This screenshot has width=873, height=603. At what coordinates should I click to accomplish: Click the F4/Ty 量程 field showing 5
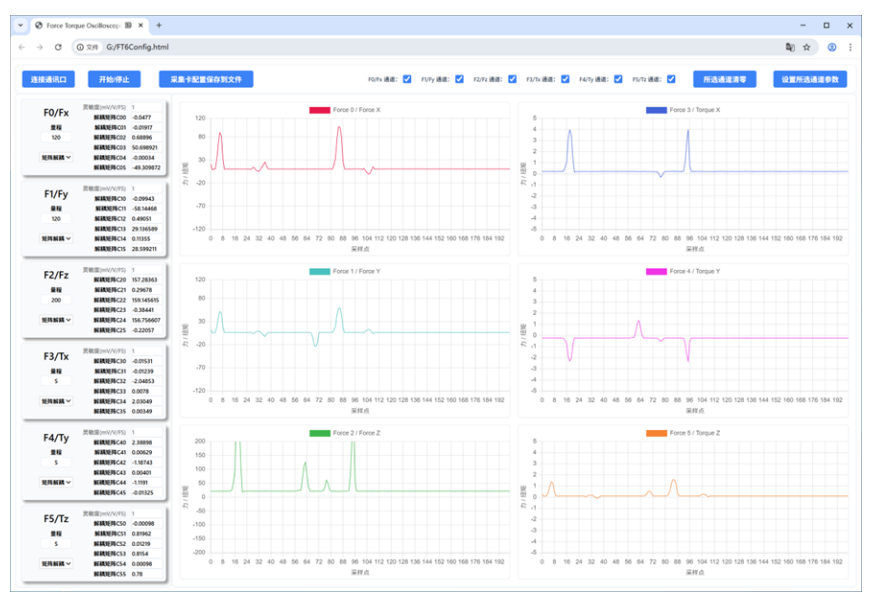pos(56,463)
